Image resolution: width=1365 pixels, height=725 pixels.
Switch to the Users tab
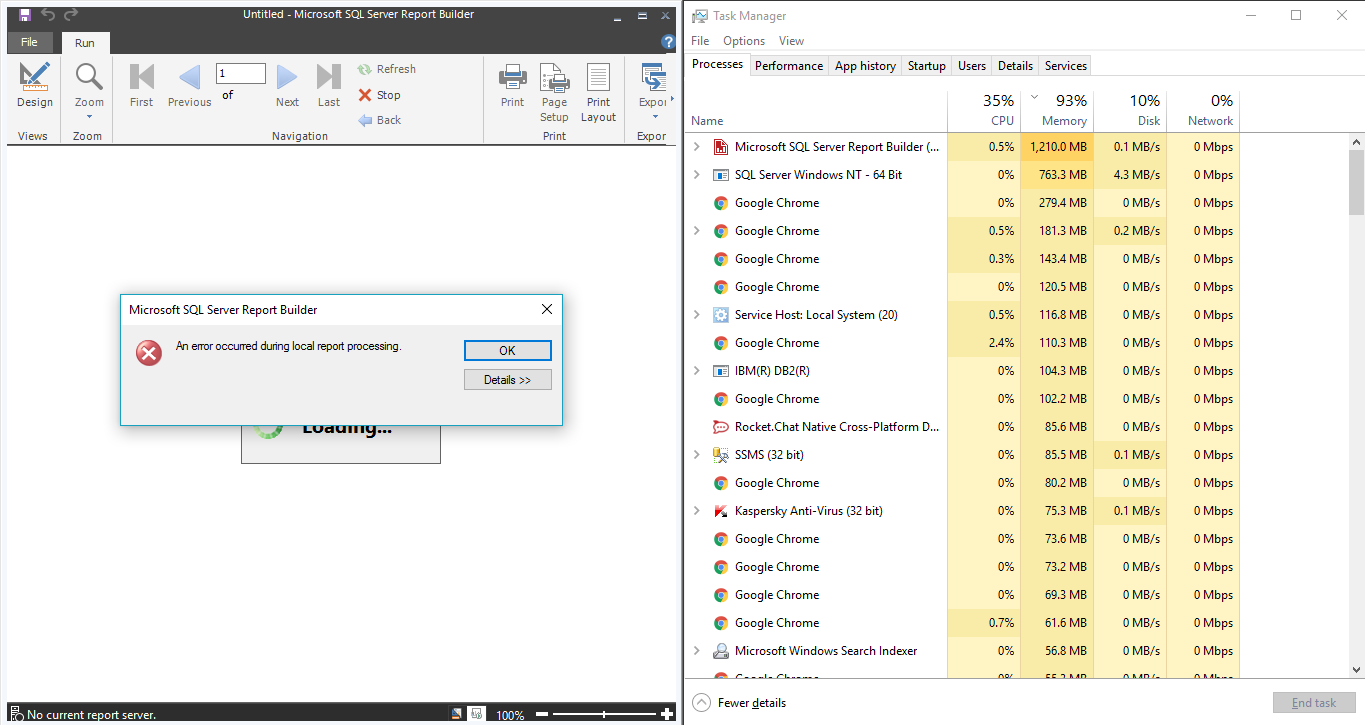pos(971,66)
